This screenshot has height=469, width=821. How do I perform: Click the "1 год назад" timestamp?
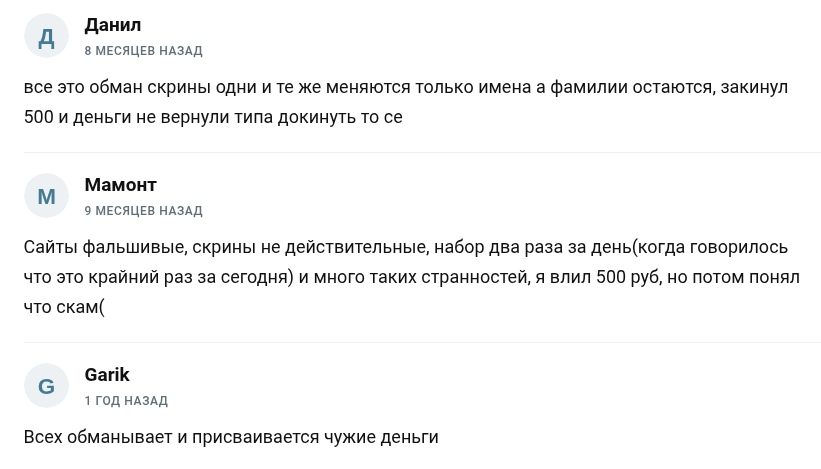coord(126,401)
